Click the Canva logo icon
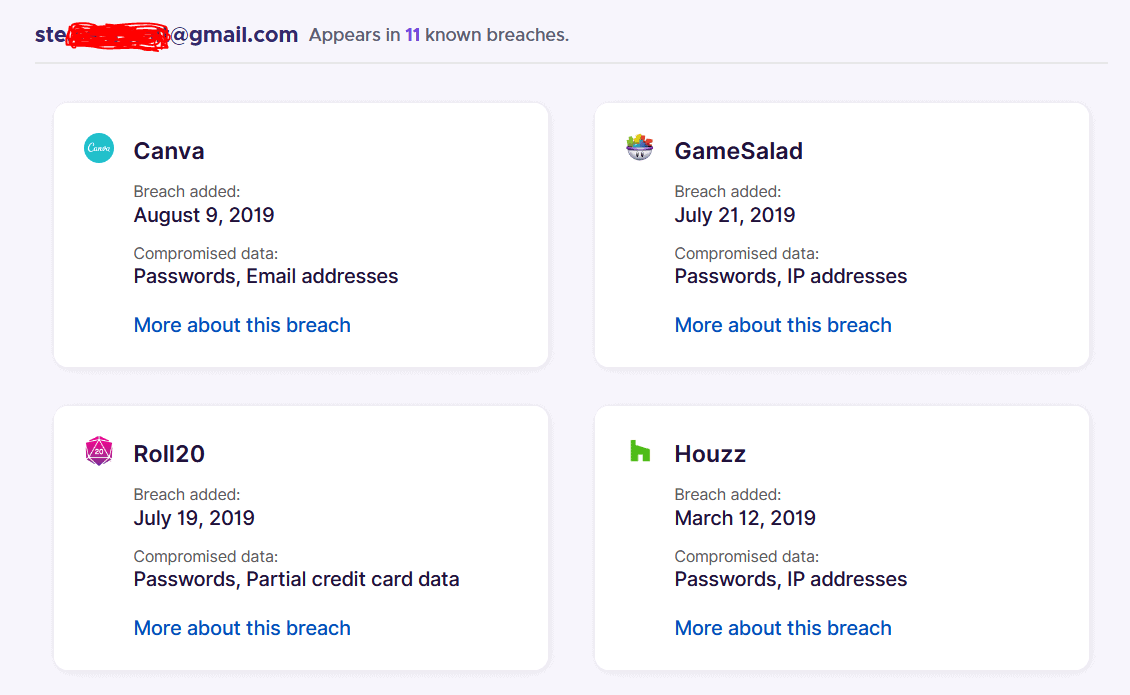The width and height of the screenshot is (1130, 695). click(99, 149)
